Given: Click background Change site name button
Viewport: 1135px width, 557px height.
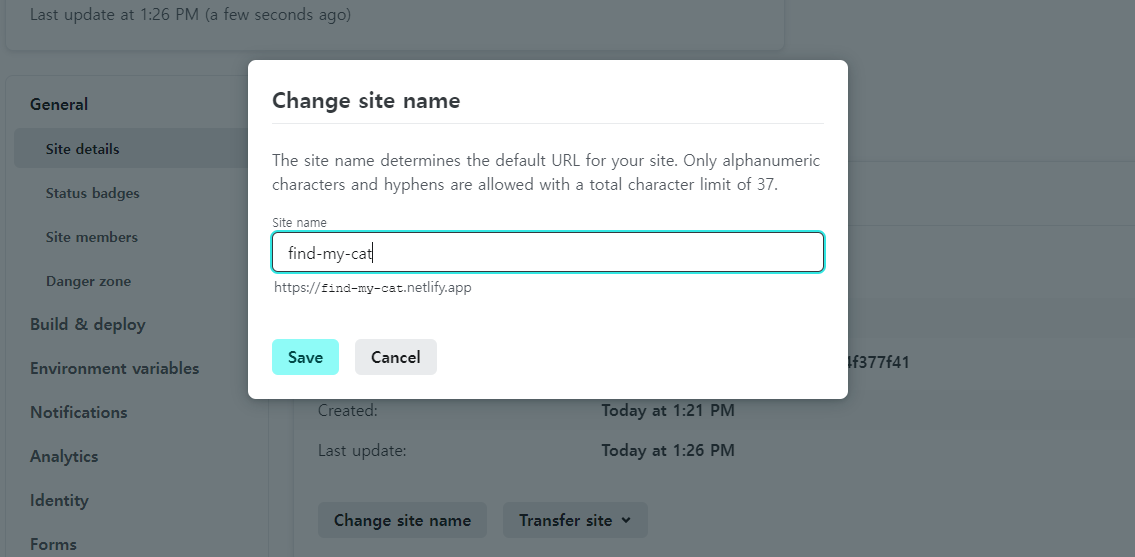Looking at the screenshot, I should 402,520.
